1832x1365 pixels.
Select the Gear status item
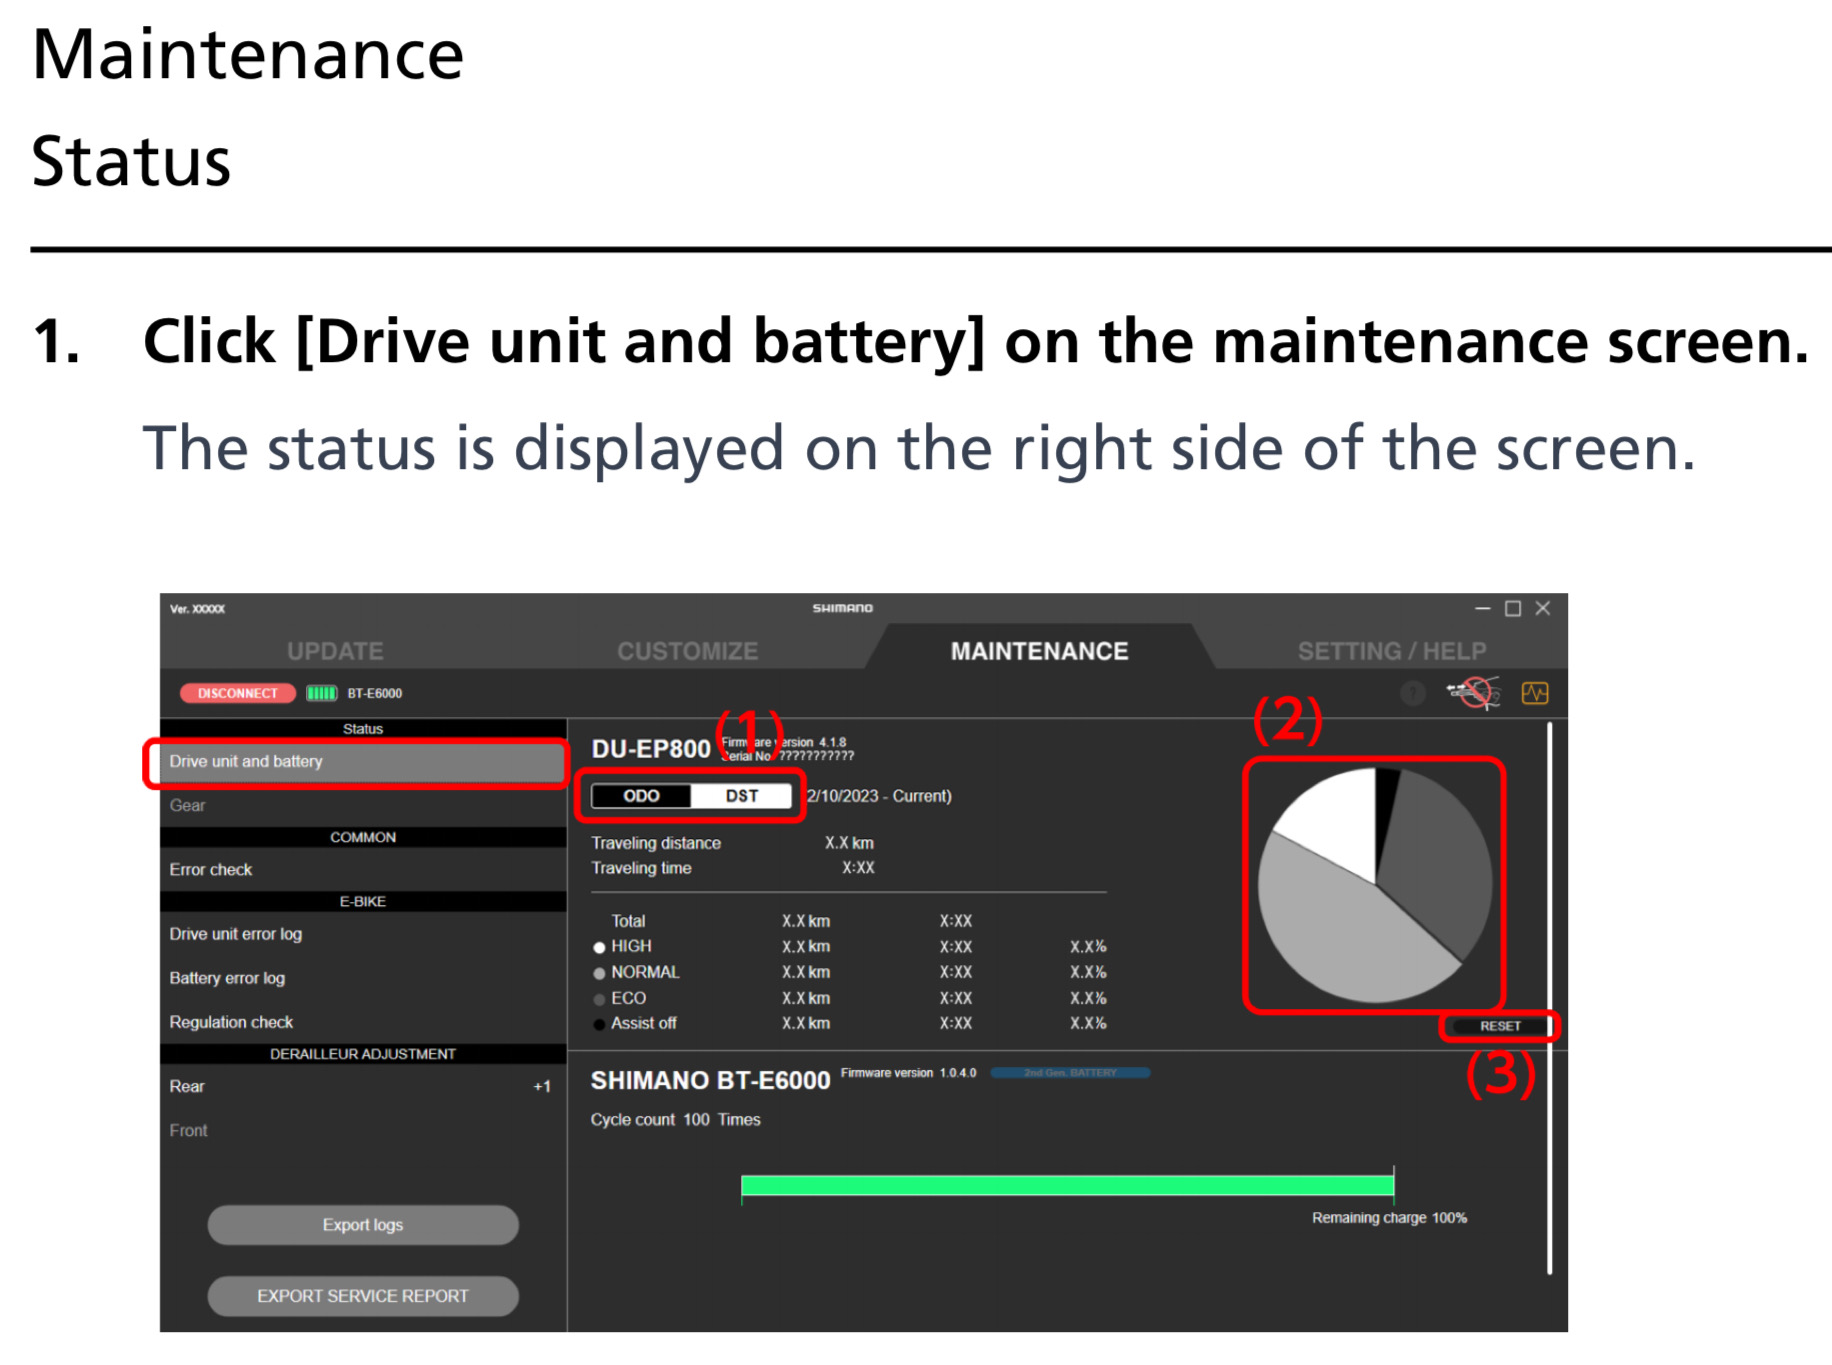point(362,805)
